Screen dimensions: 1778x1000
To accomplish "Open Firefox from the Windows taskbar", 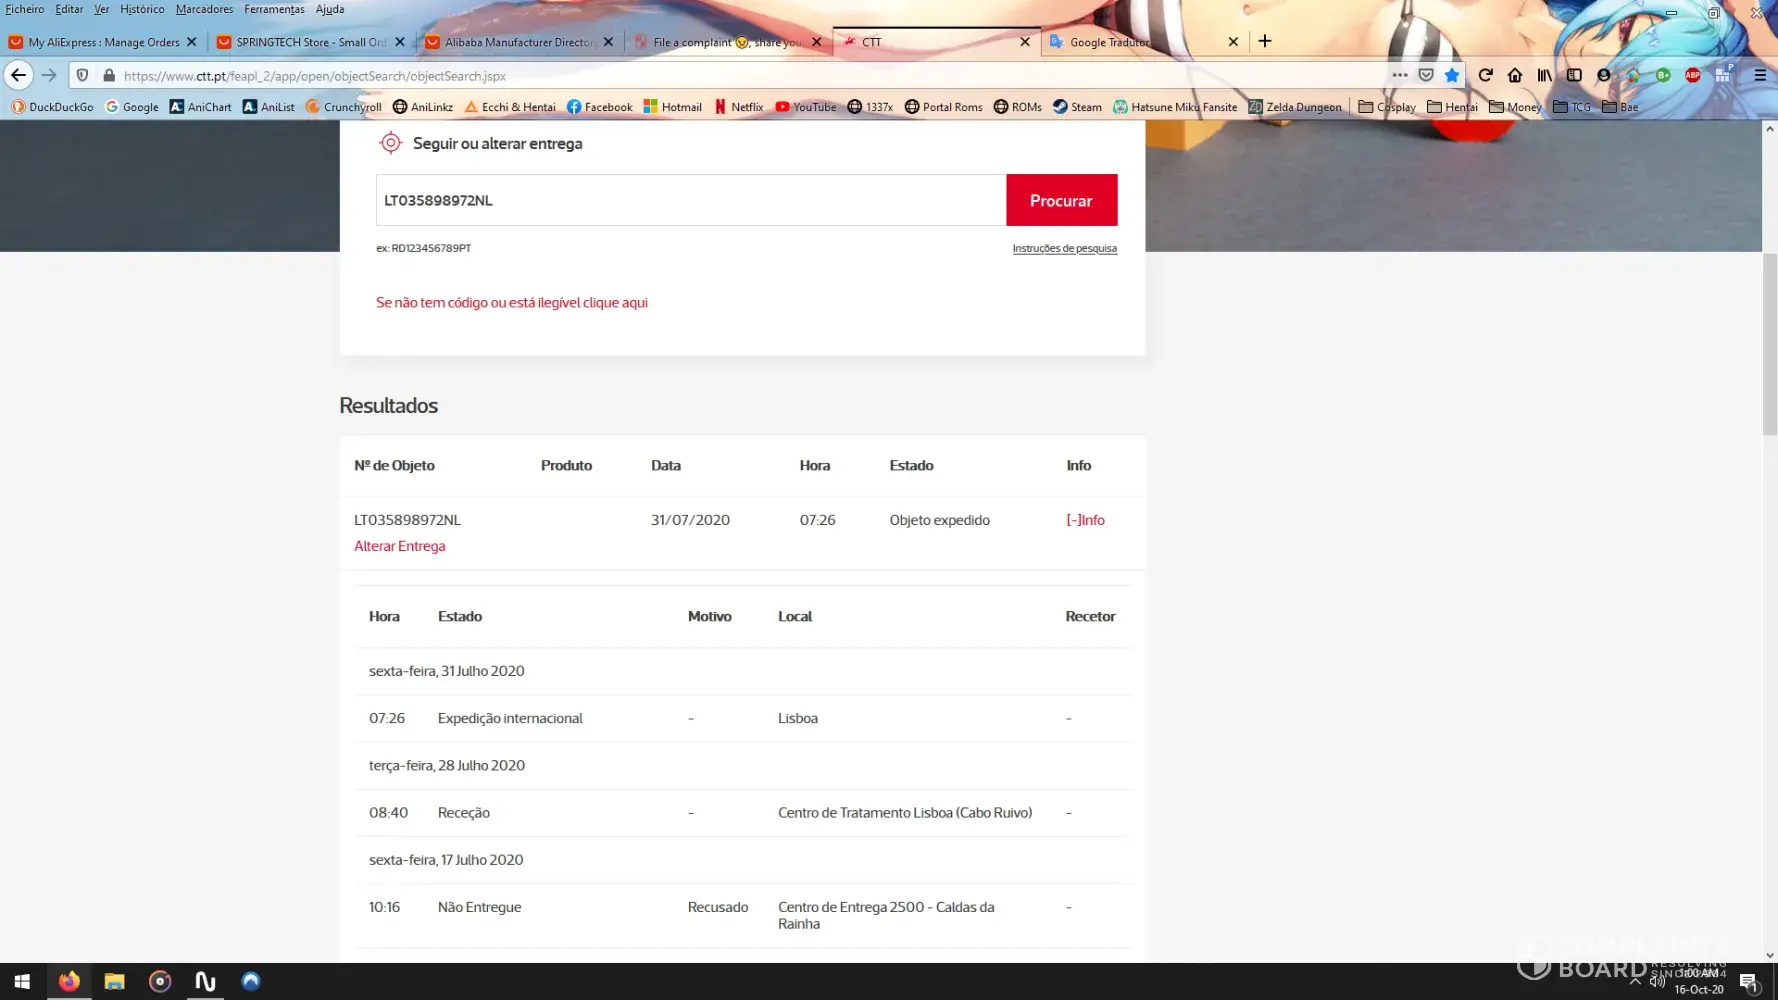I will click(x=69, y=981).
